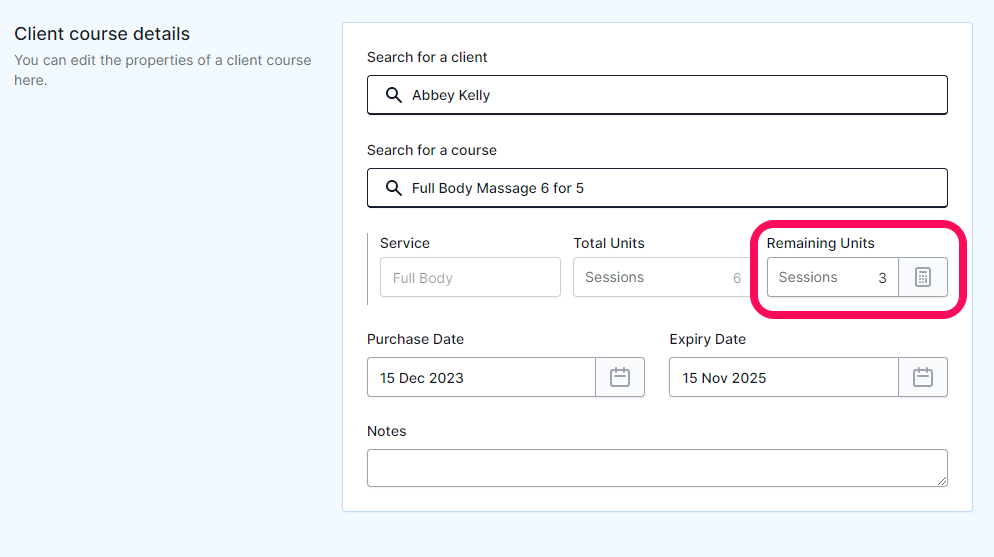Click the Total Units sessions field
The width and height of the screenshot is (994, 557).
tap(663, 277)
